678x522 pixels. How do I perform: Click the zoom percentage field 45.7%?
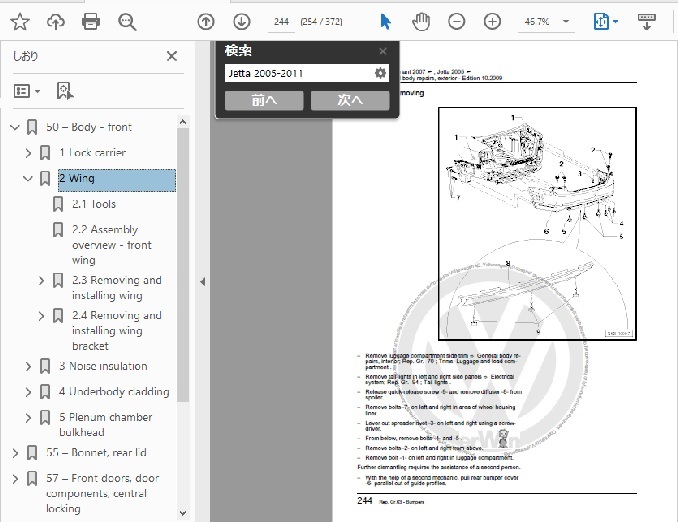537,22
